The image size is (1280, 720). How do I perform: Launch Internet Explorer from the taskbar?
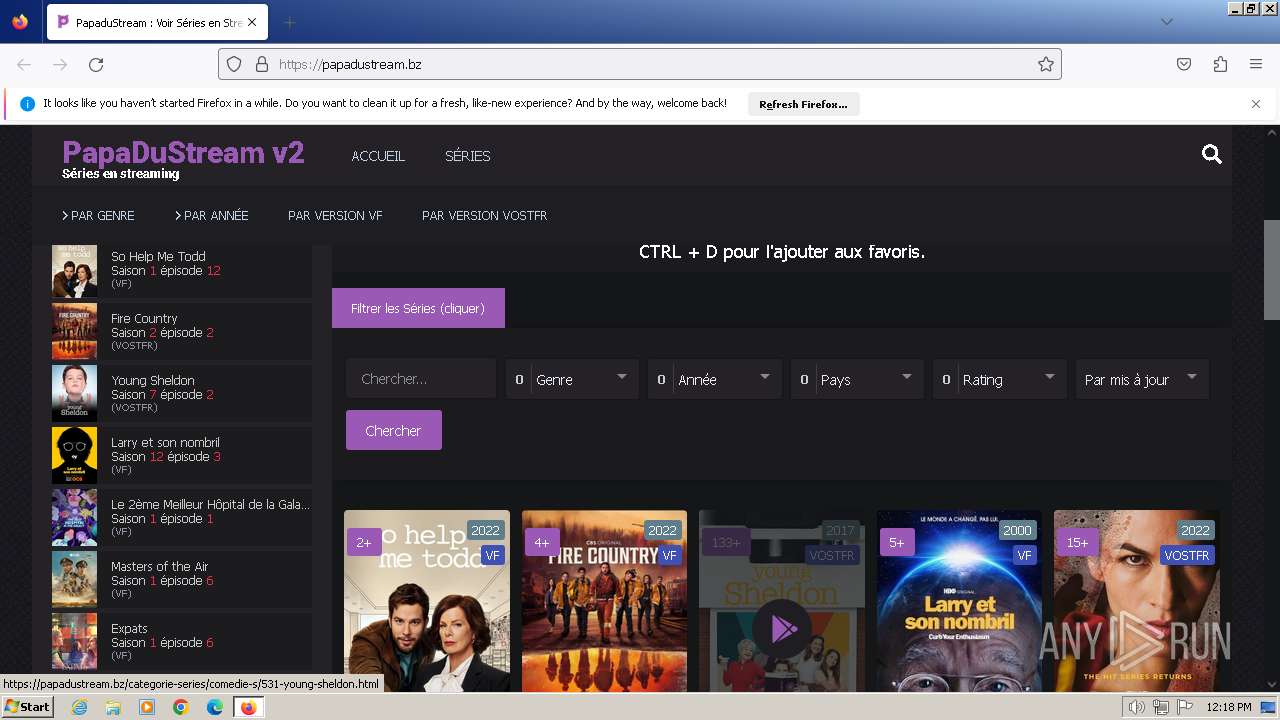point(80,707)
